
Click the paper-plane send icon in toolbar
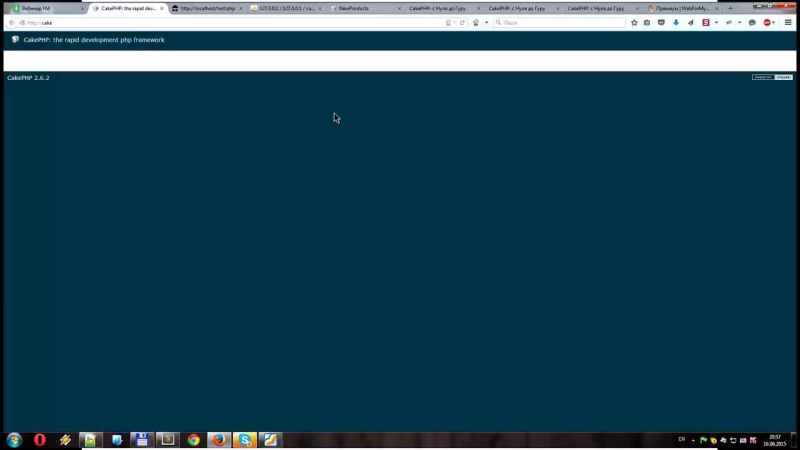click(690, 23)
